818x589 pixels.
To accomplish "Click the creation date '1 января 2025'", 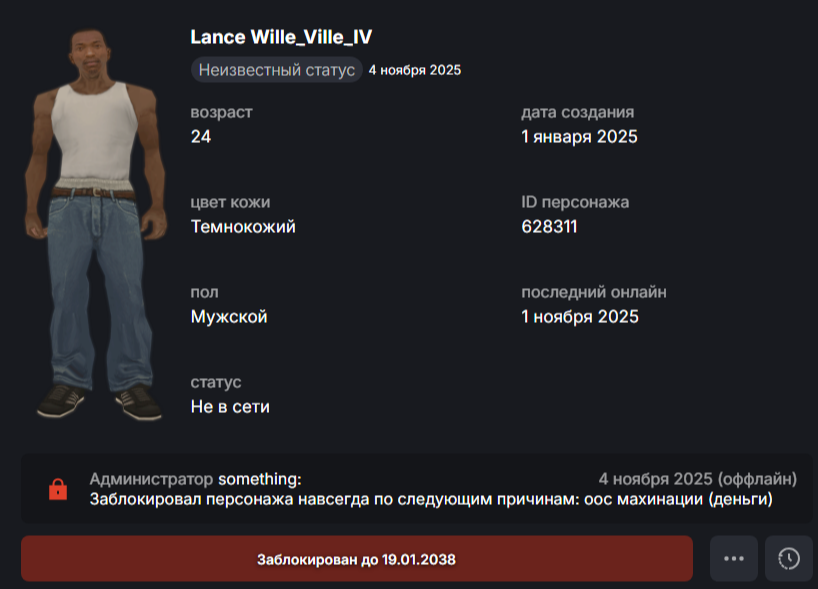I will (579, 137).
